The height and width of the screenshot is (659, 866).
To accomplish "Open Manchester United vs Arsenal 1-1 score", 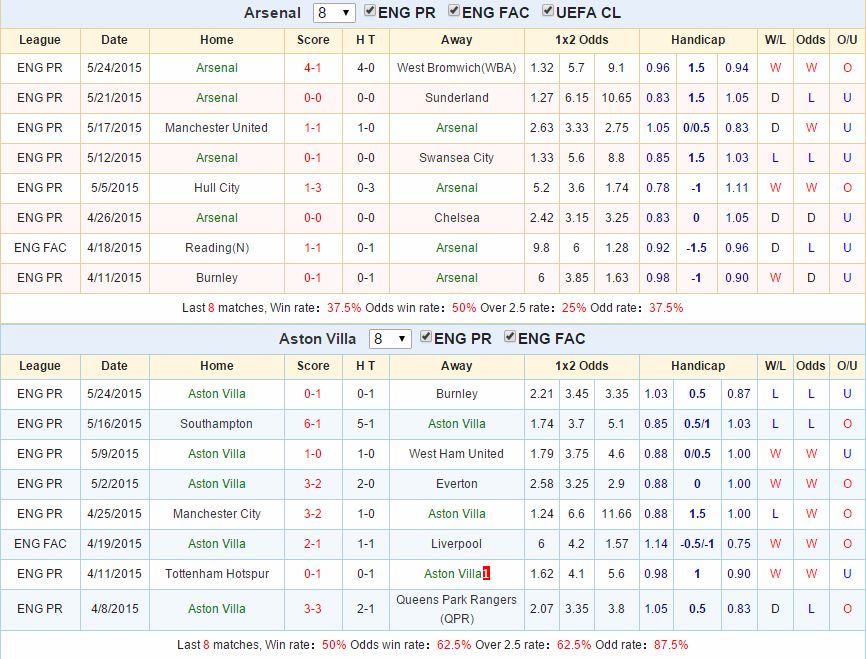I will pyautogui.click(x=313, y=128).
